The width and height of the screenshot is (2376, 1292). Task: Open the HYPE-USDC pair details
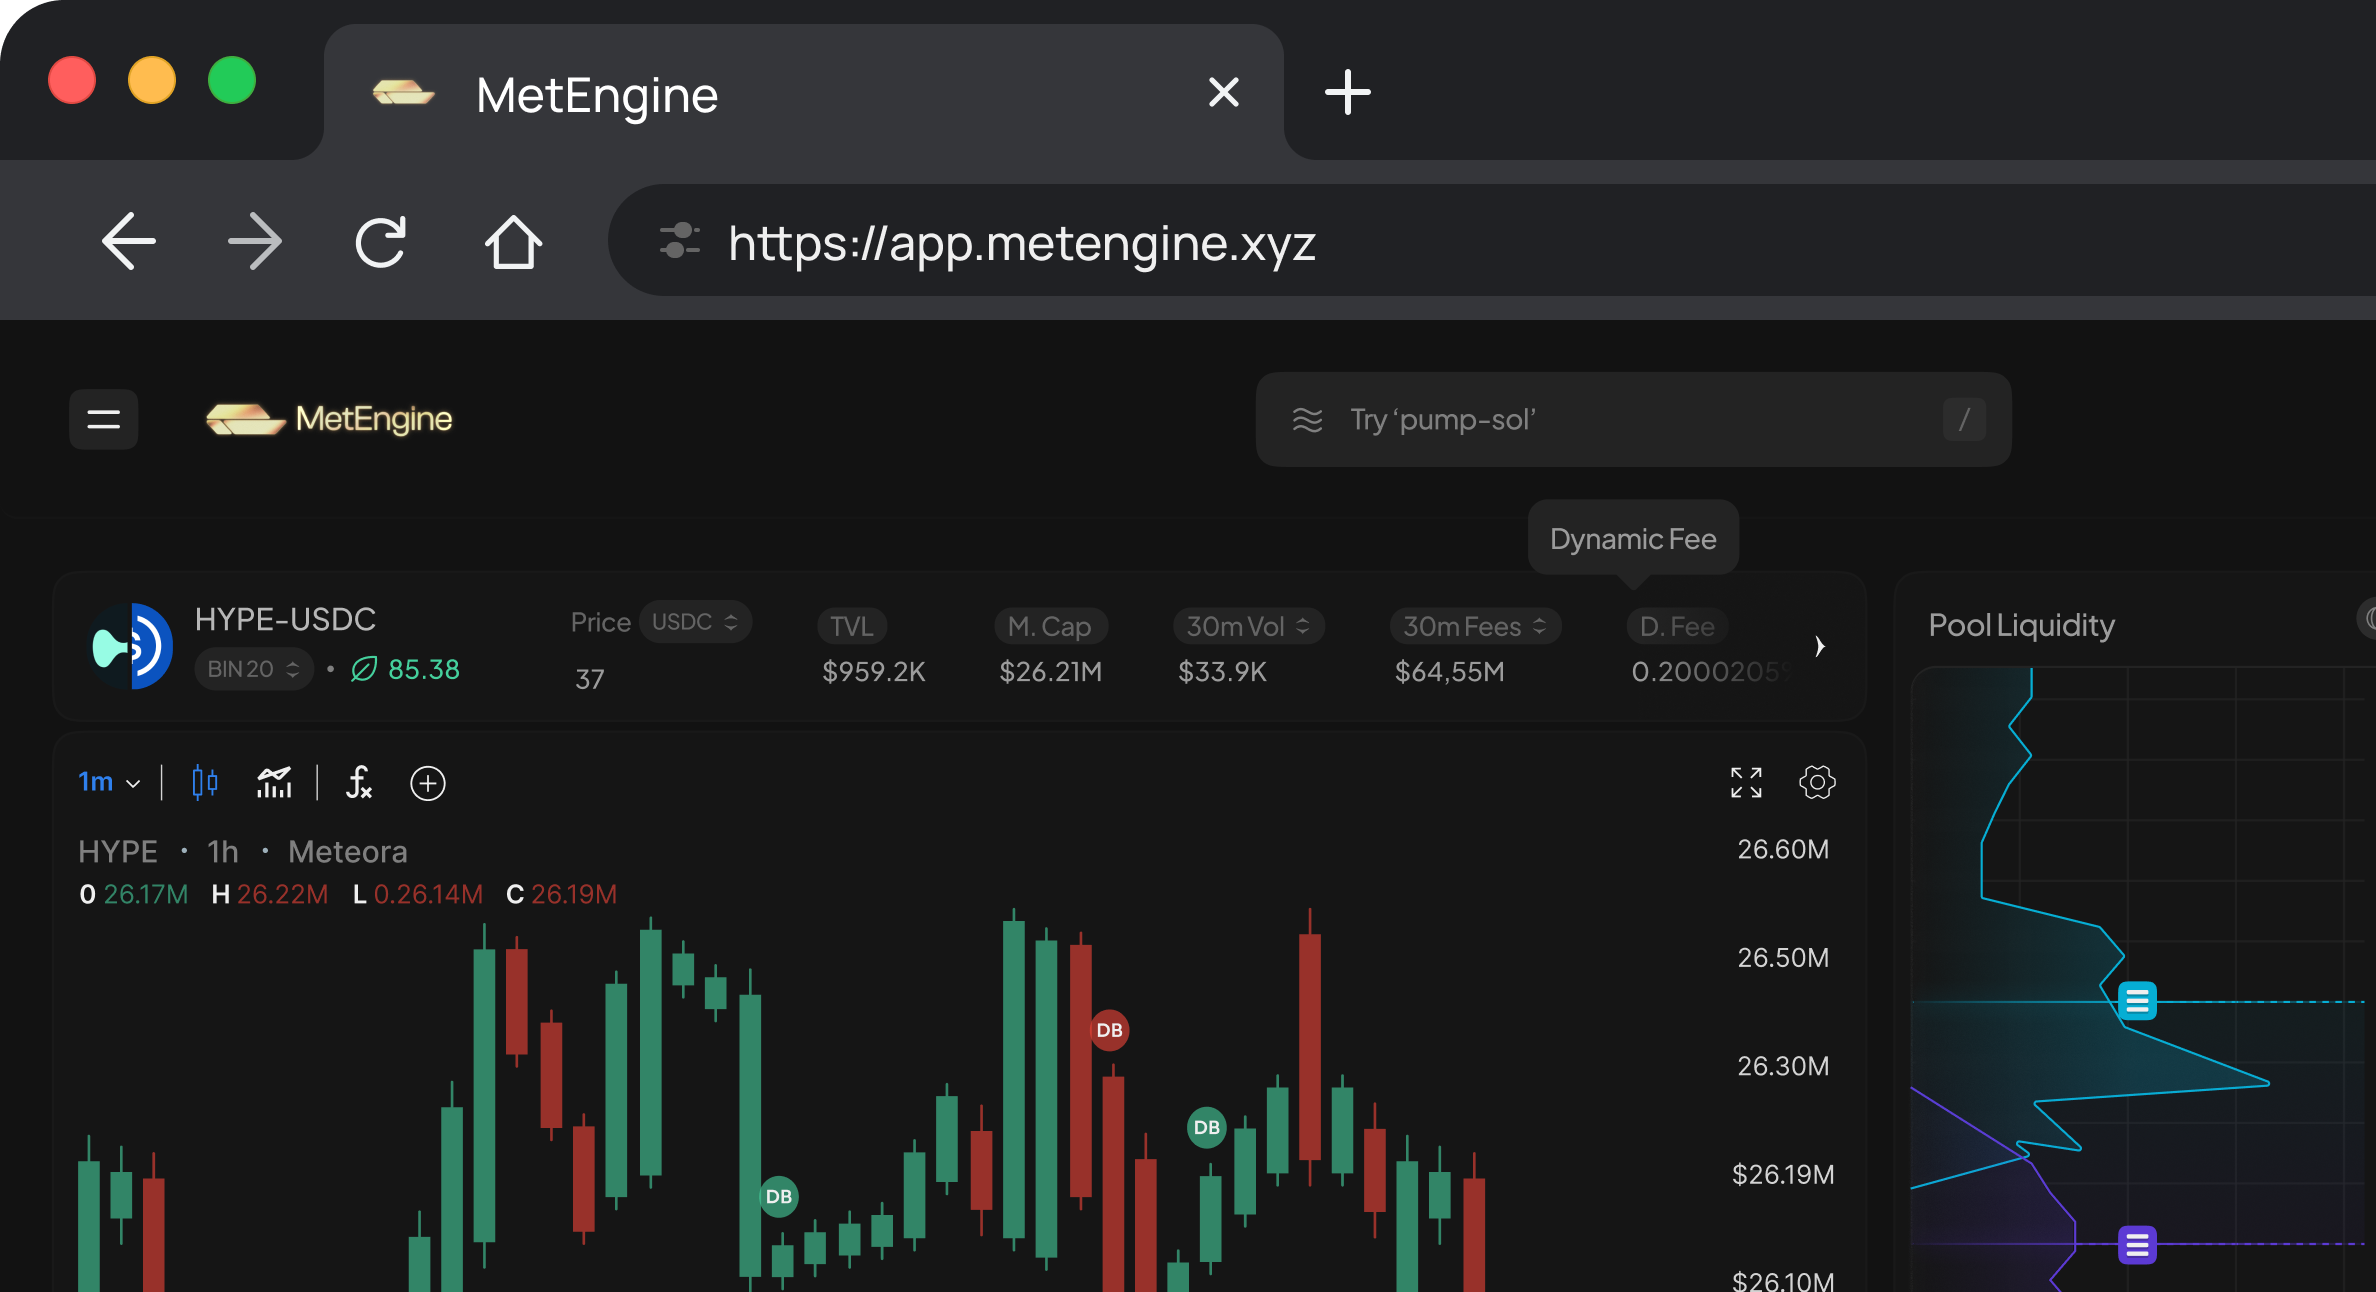point(285,620)
